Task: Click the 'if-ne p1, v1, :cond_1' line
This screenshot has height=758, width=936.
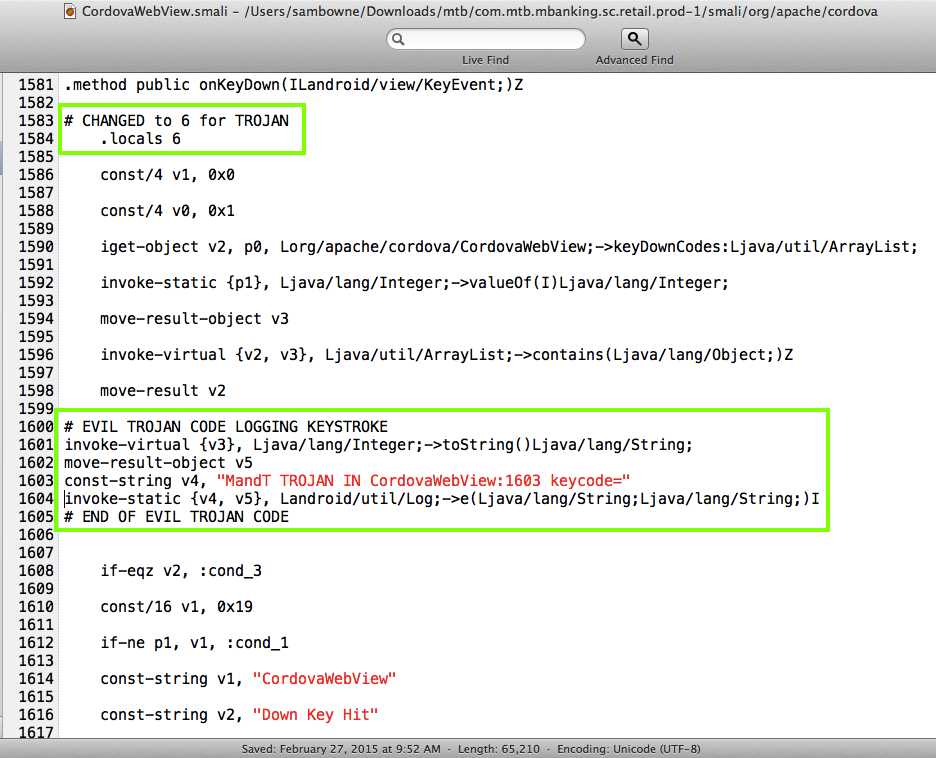Action: pyautogui.click(x=194, y=643)
